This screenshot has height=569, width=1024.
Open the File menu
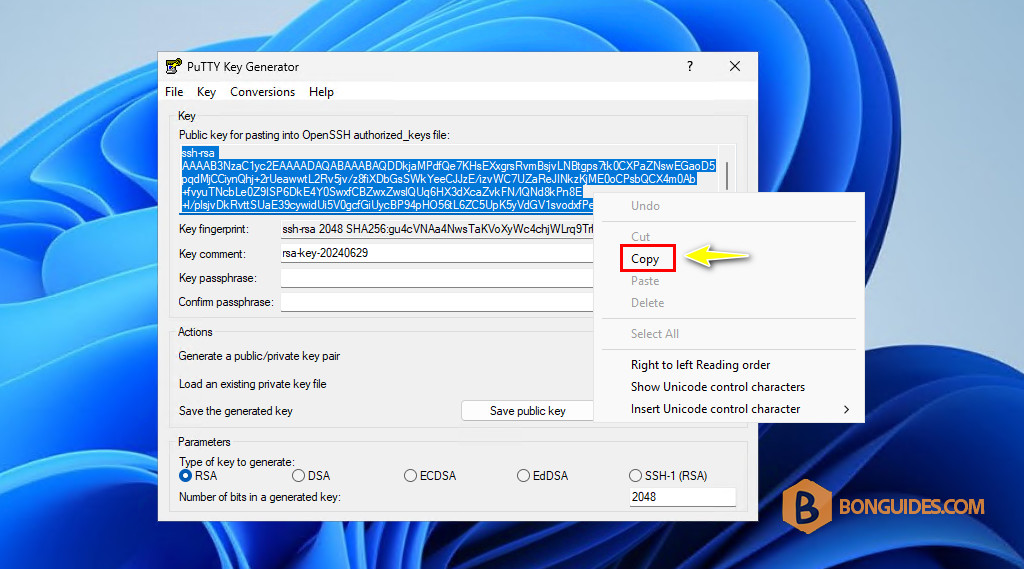tap(174, 92)
